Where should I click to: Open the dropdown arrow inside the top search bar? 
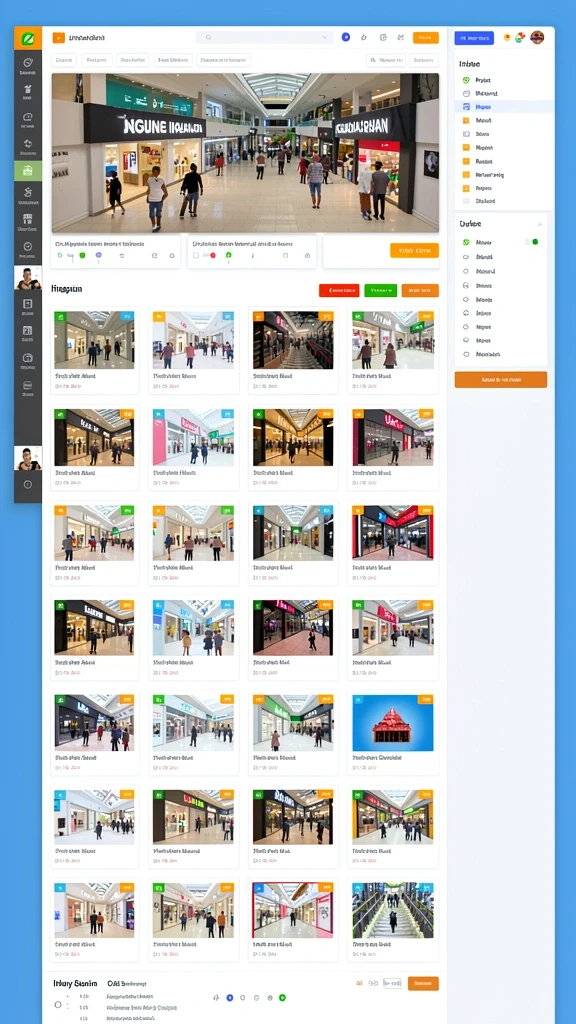[325, 38]
